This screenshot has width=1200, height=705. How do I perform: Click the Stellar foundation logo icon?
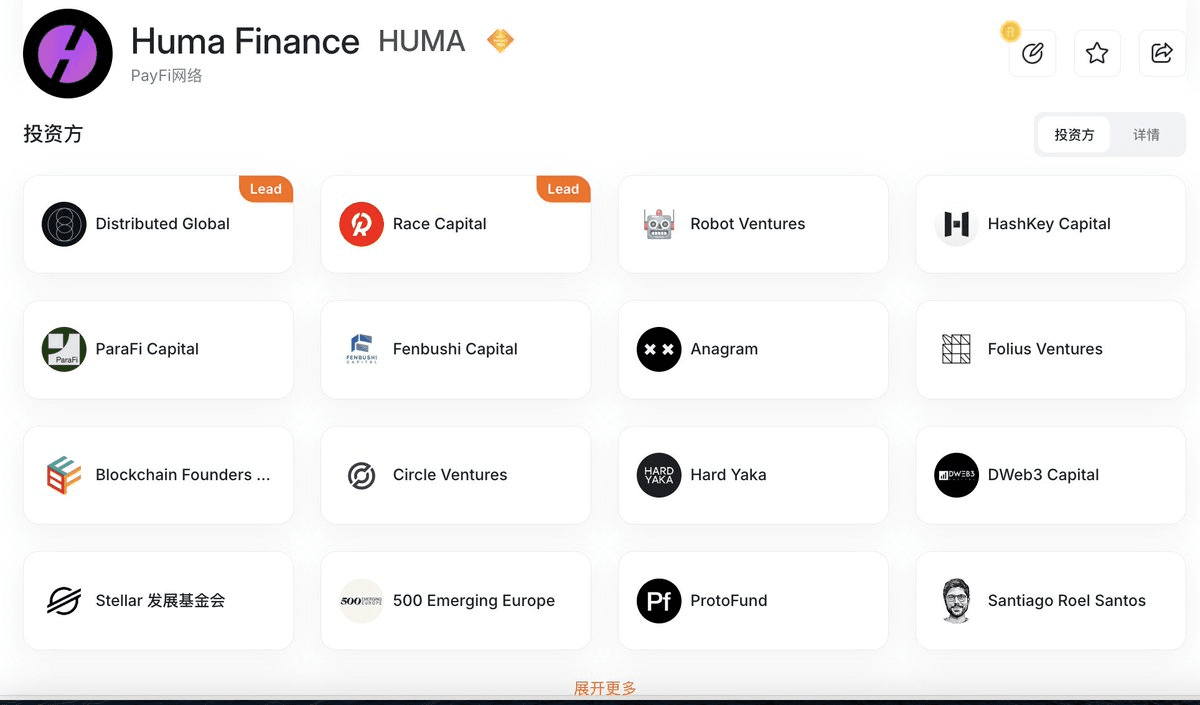click(x=64, y=601)
